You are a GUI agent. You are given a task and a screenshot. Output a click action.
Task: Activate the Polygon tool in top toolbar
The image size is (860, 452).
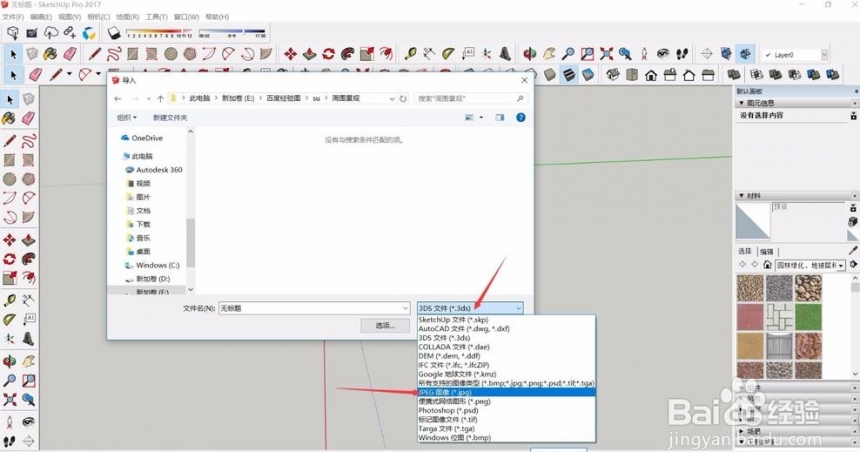[190, 54]
